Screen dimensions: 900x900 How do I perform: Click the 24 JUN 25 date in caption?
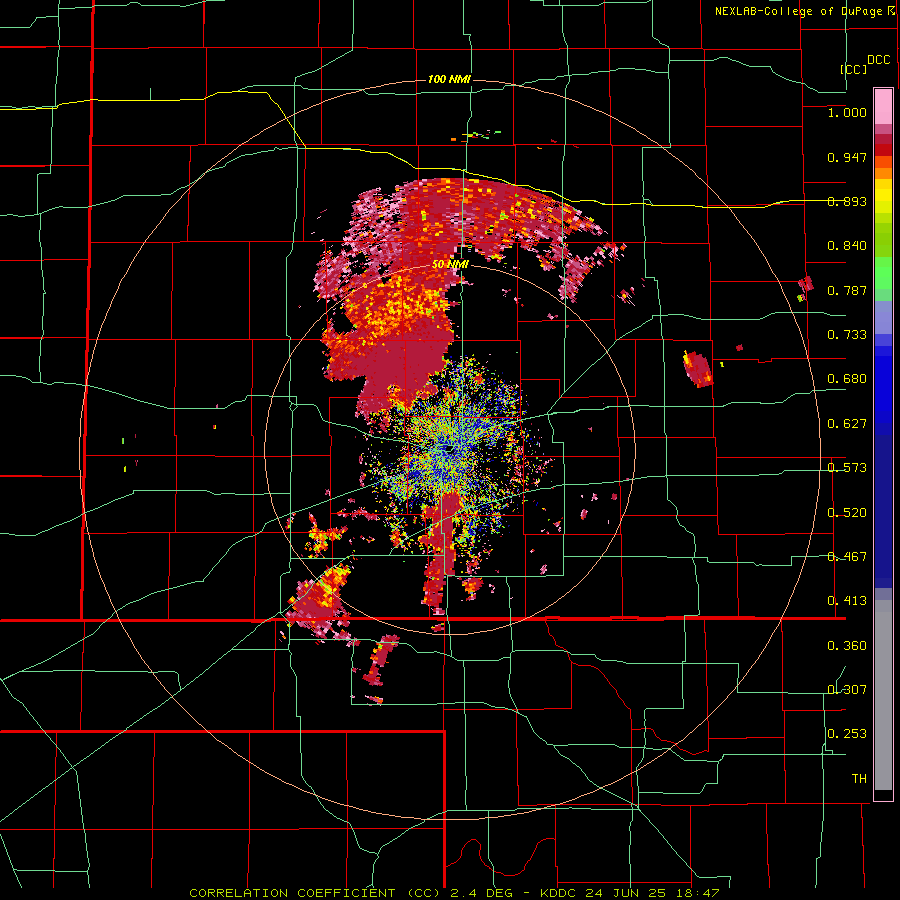626,893
